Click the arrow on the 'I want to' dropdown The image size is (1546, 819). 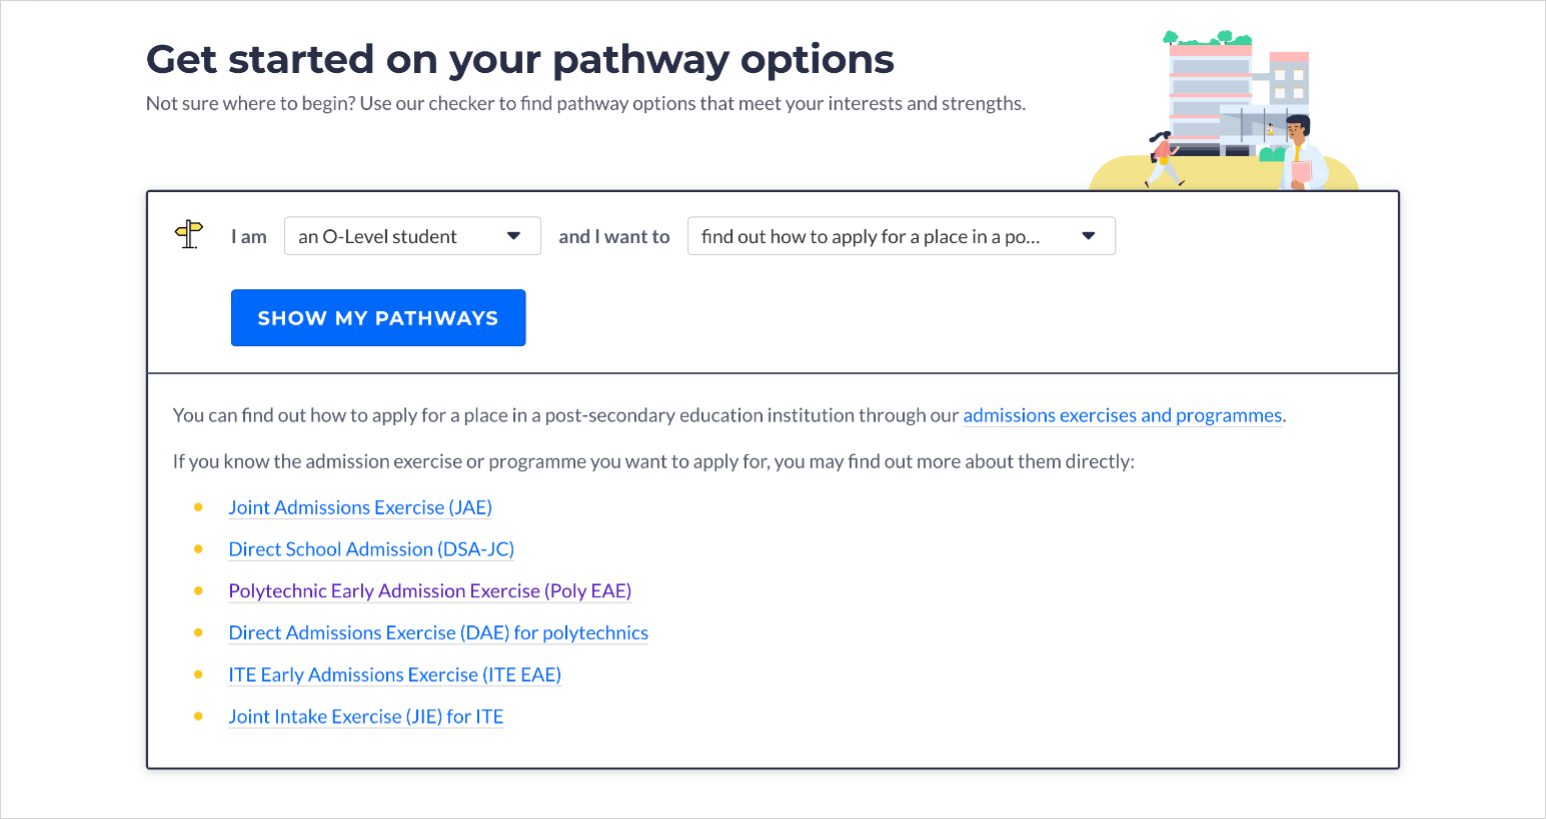tap(1089, 236)
